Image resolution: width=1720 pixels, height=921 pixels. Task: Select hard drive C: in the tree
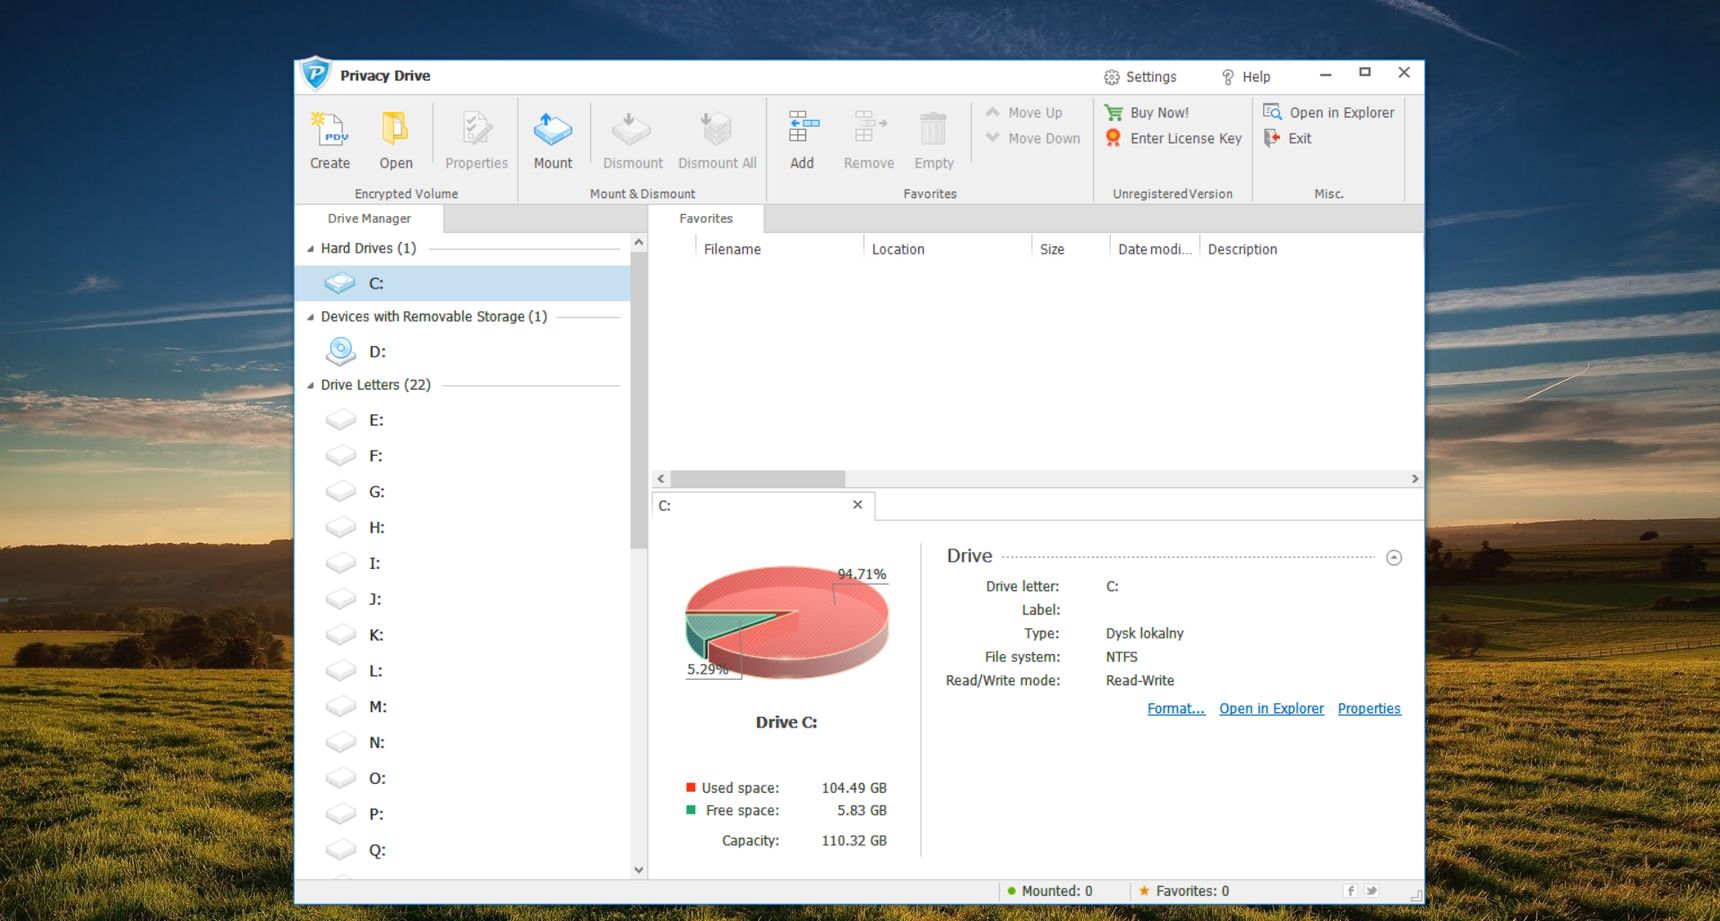(x=463, y=283)
